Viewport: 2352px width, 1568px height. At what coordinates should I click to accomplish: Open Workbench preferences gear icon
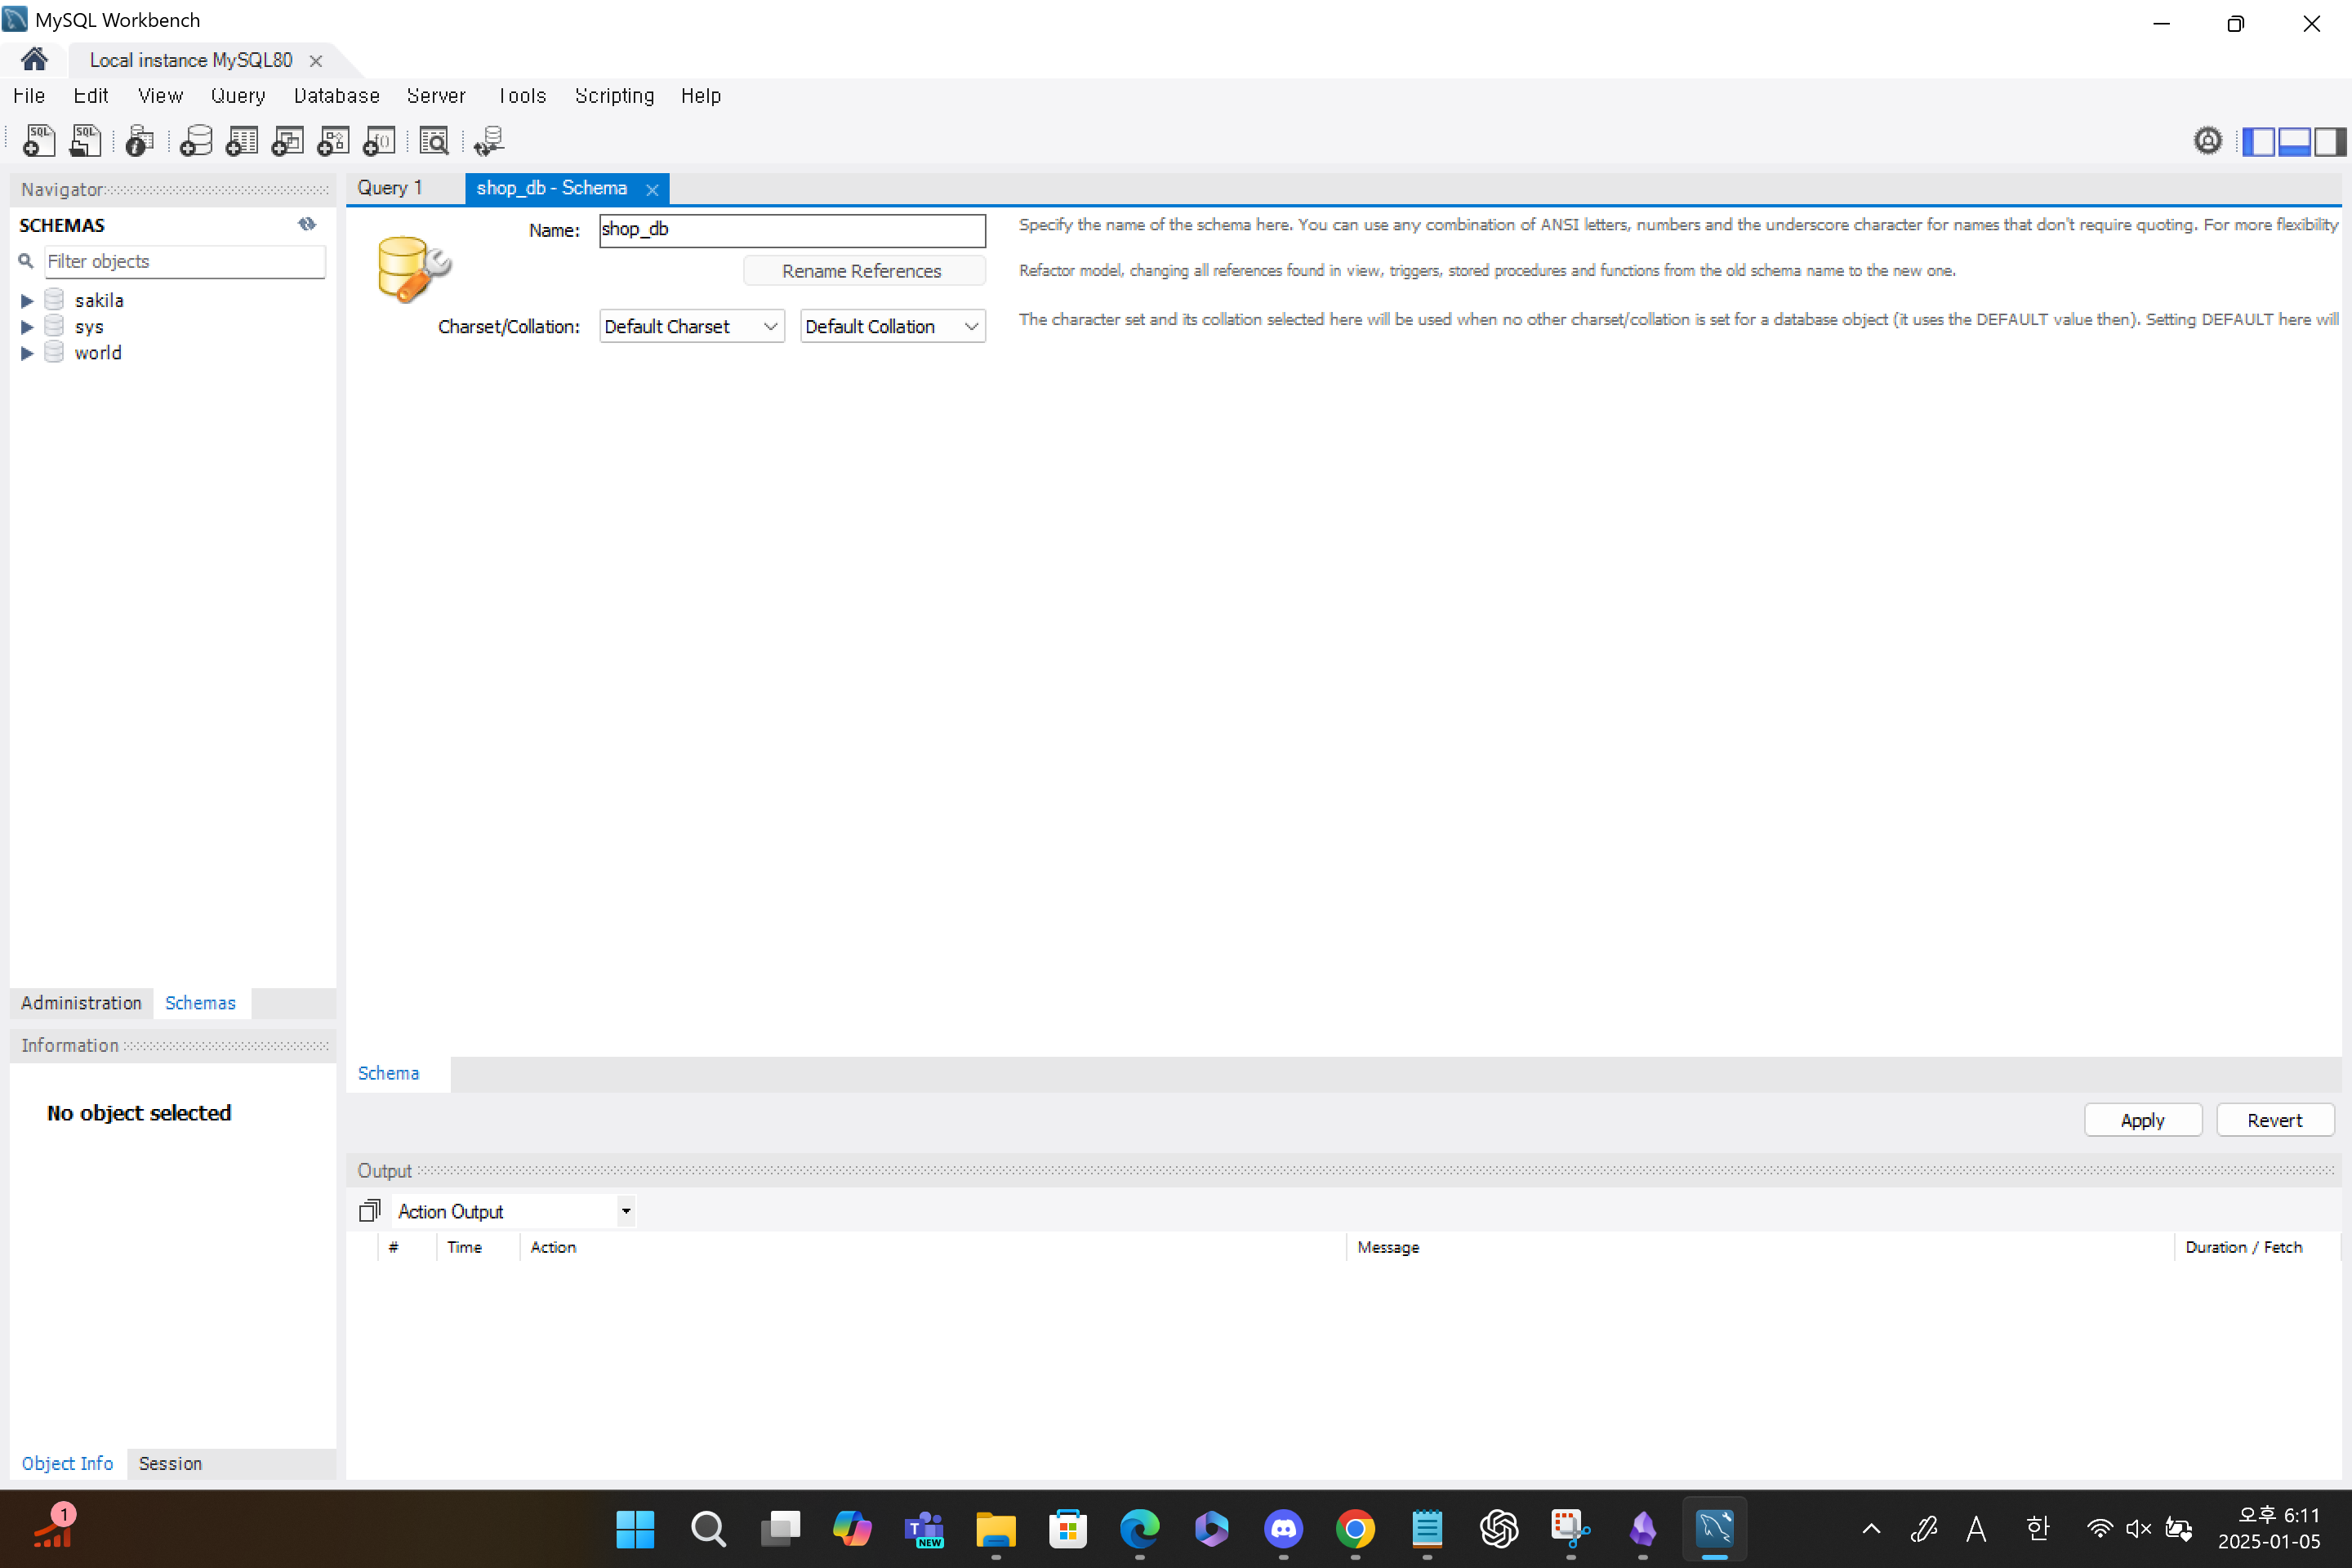tap(2208, 141)
